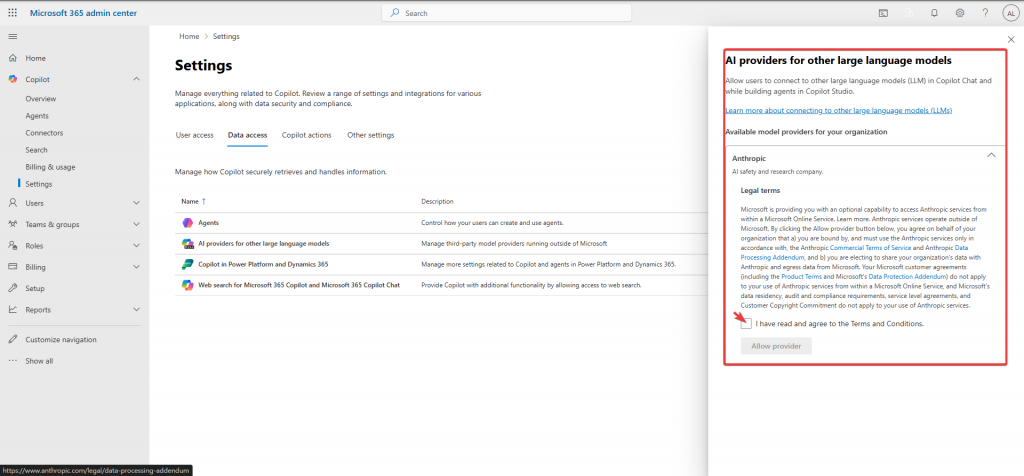Open Cloud Shell terminal icon in header
1024x476 pixels.
883,12
